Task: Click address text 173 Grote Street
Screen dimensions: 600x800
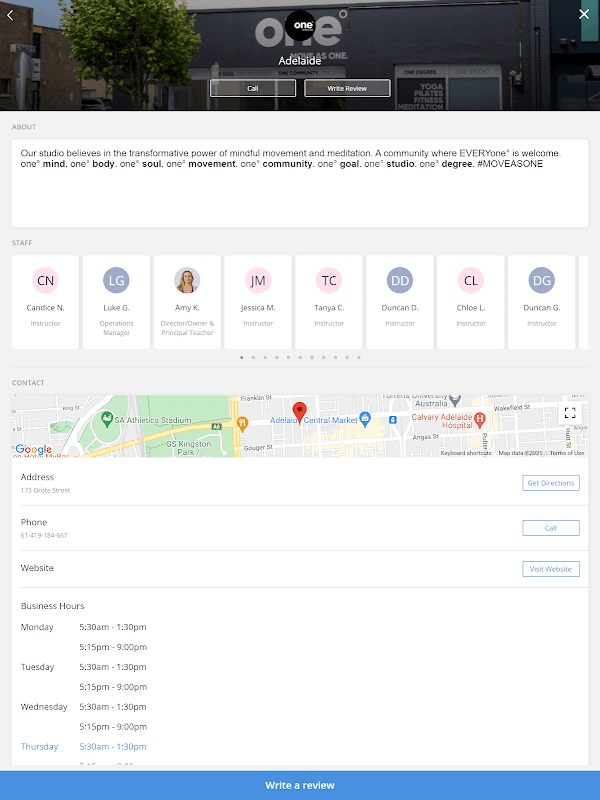Action: (x=45, y=490)
